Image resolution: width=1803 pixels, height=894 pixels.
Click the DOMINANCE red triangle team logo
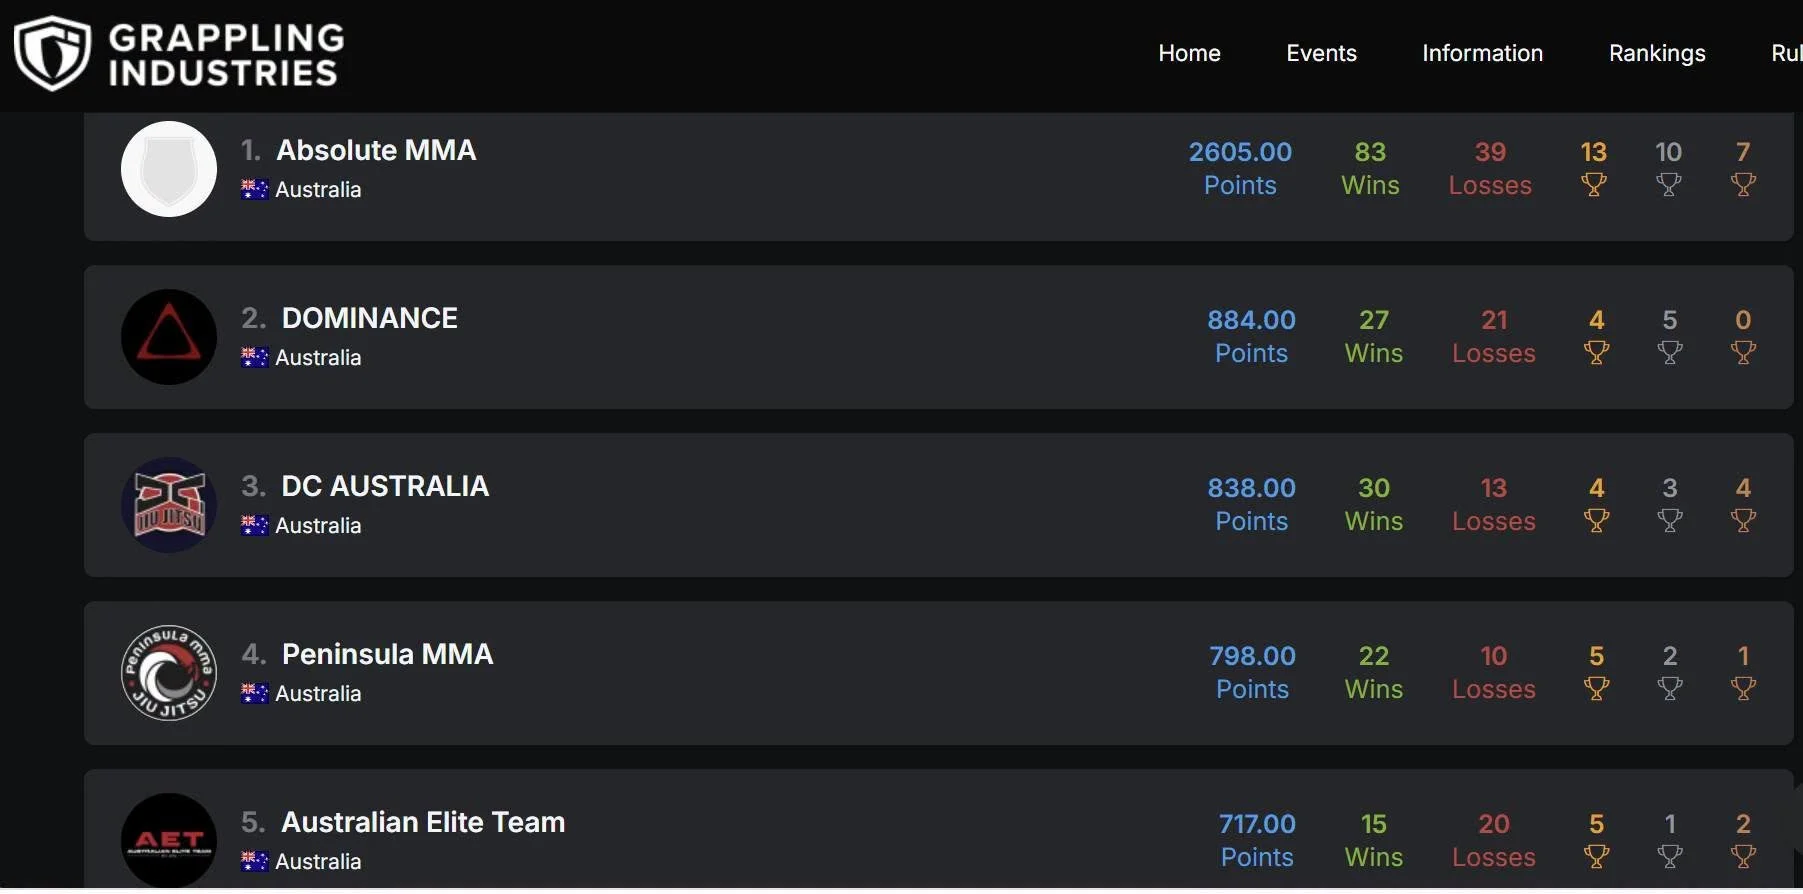point(169,337)
